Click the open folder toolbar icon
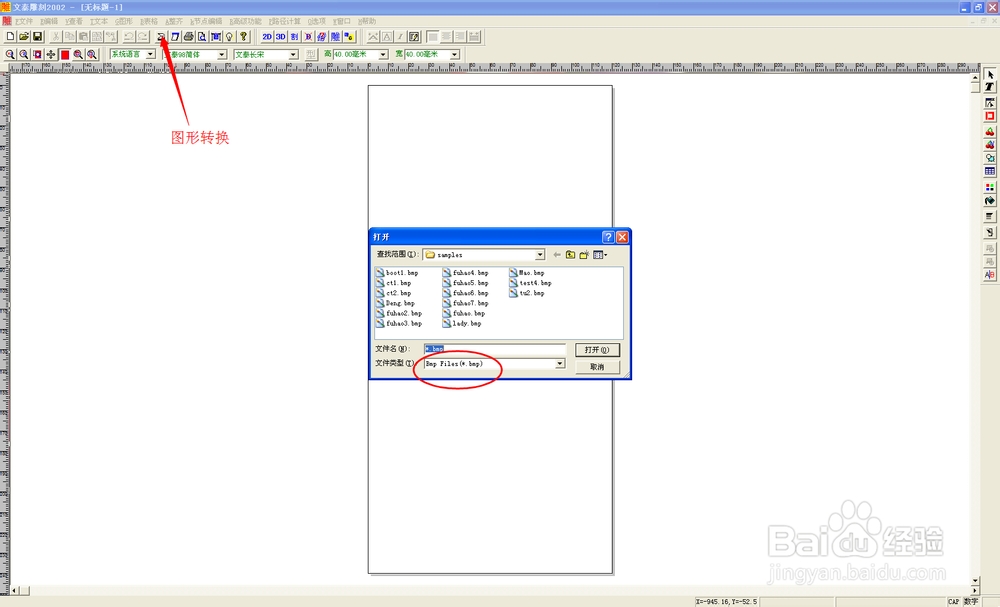Viewport: 1000px width, 607px height. point(24,37)
